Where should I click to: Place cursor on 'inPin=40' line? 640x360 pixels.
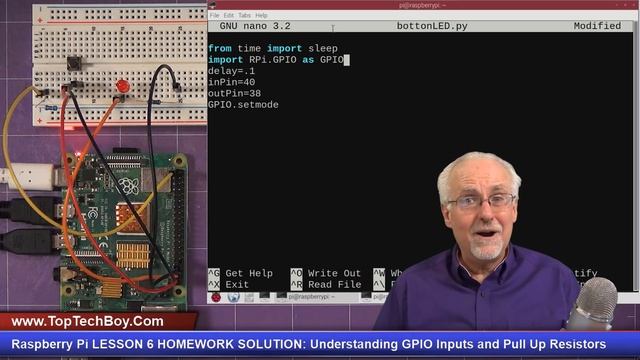click(231, 82)
